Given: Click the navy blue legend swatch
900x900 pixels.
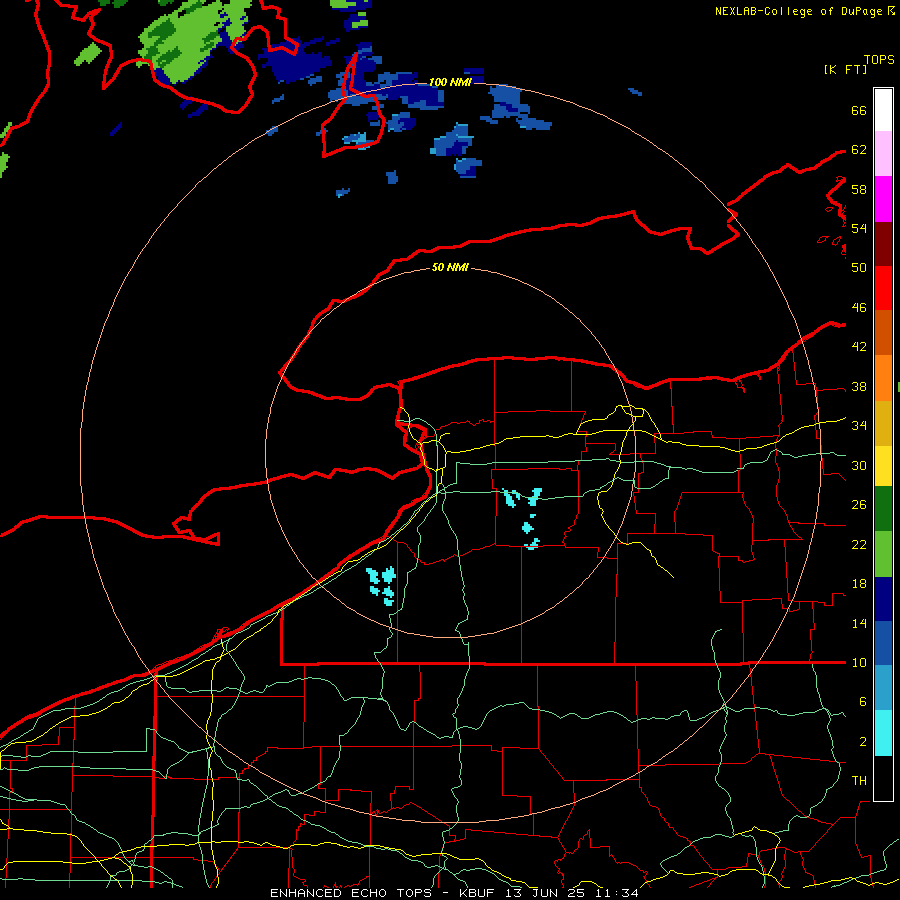Looking at the screenshot, I should pos(883,599).
